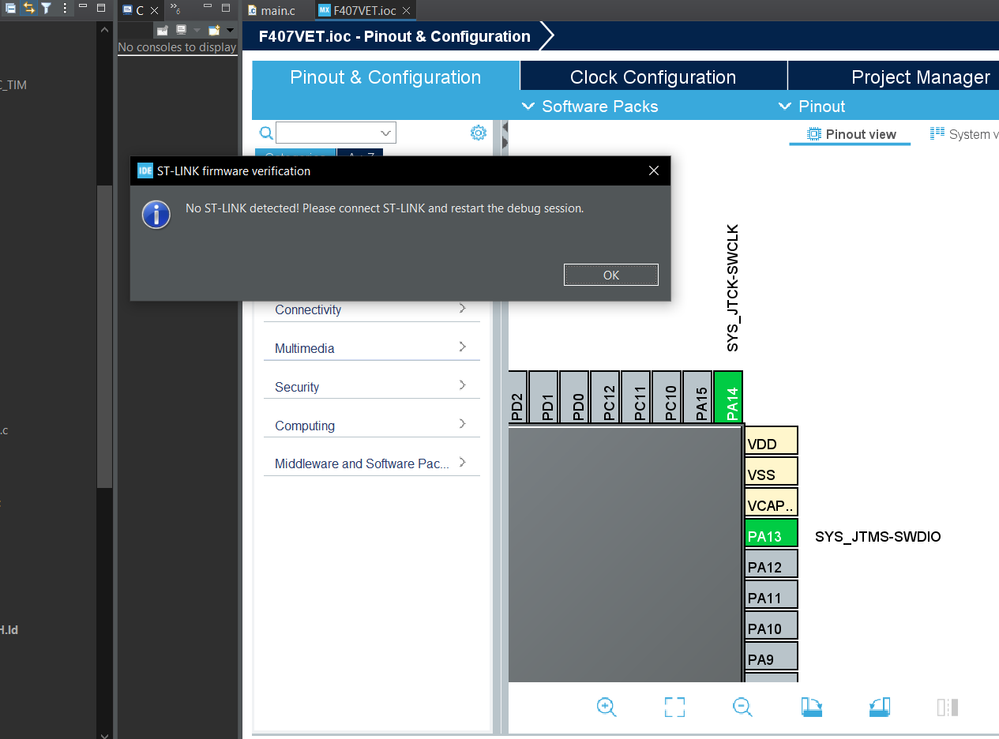Maximize the console view panel
The image size is (999, 739).
[x=226, y=8]
